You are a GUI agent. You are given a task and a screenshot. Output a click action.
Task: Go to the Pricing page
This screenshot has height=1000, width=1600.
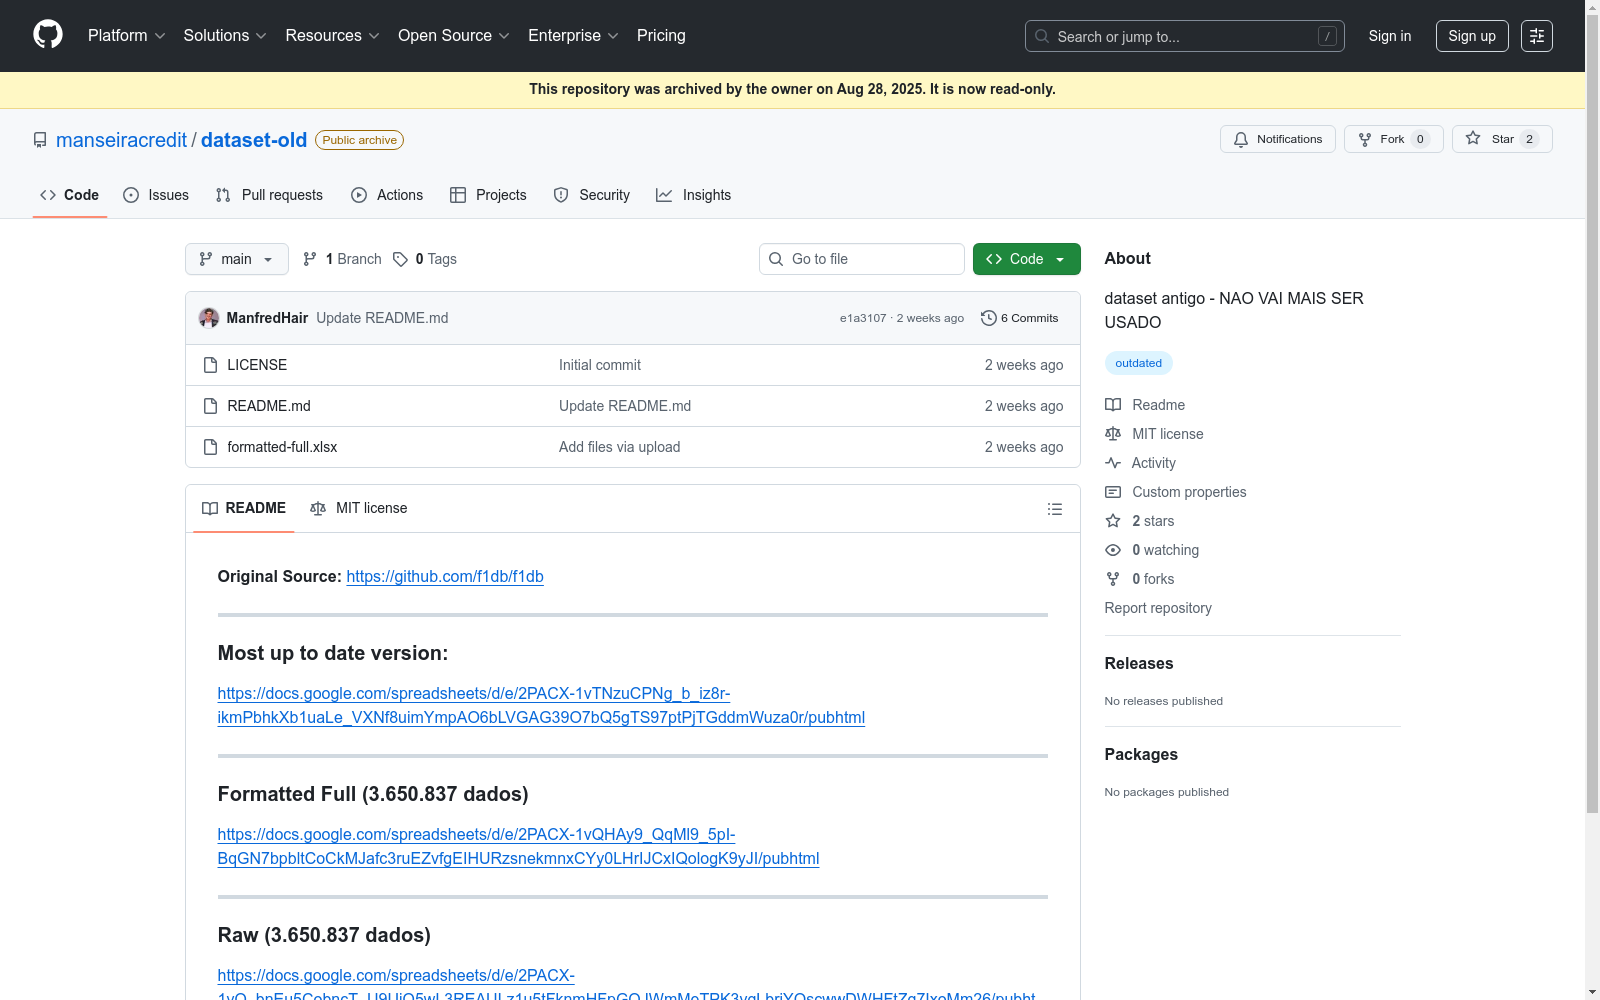point(661,36)
